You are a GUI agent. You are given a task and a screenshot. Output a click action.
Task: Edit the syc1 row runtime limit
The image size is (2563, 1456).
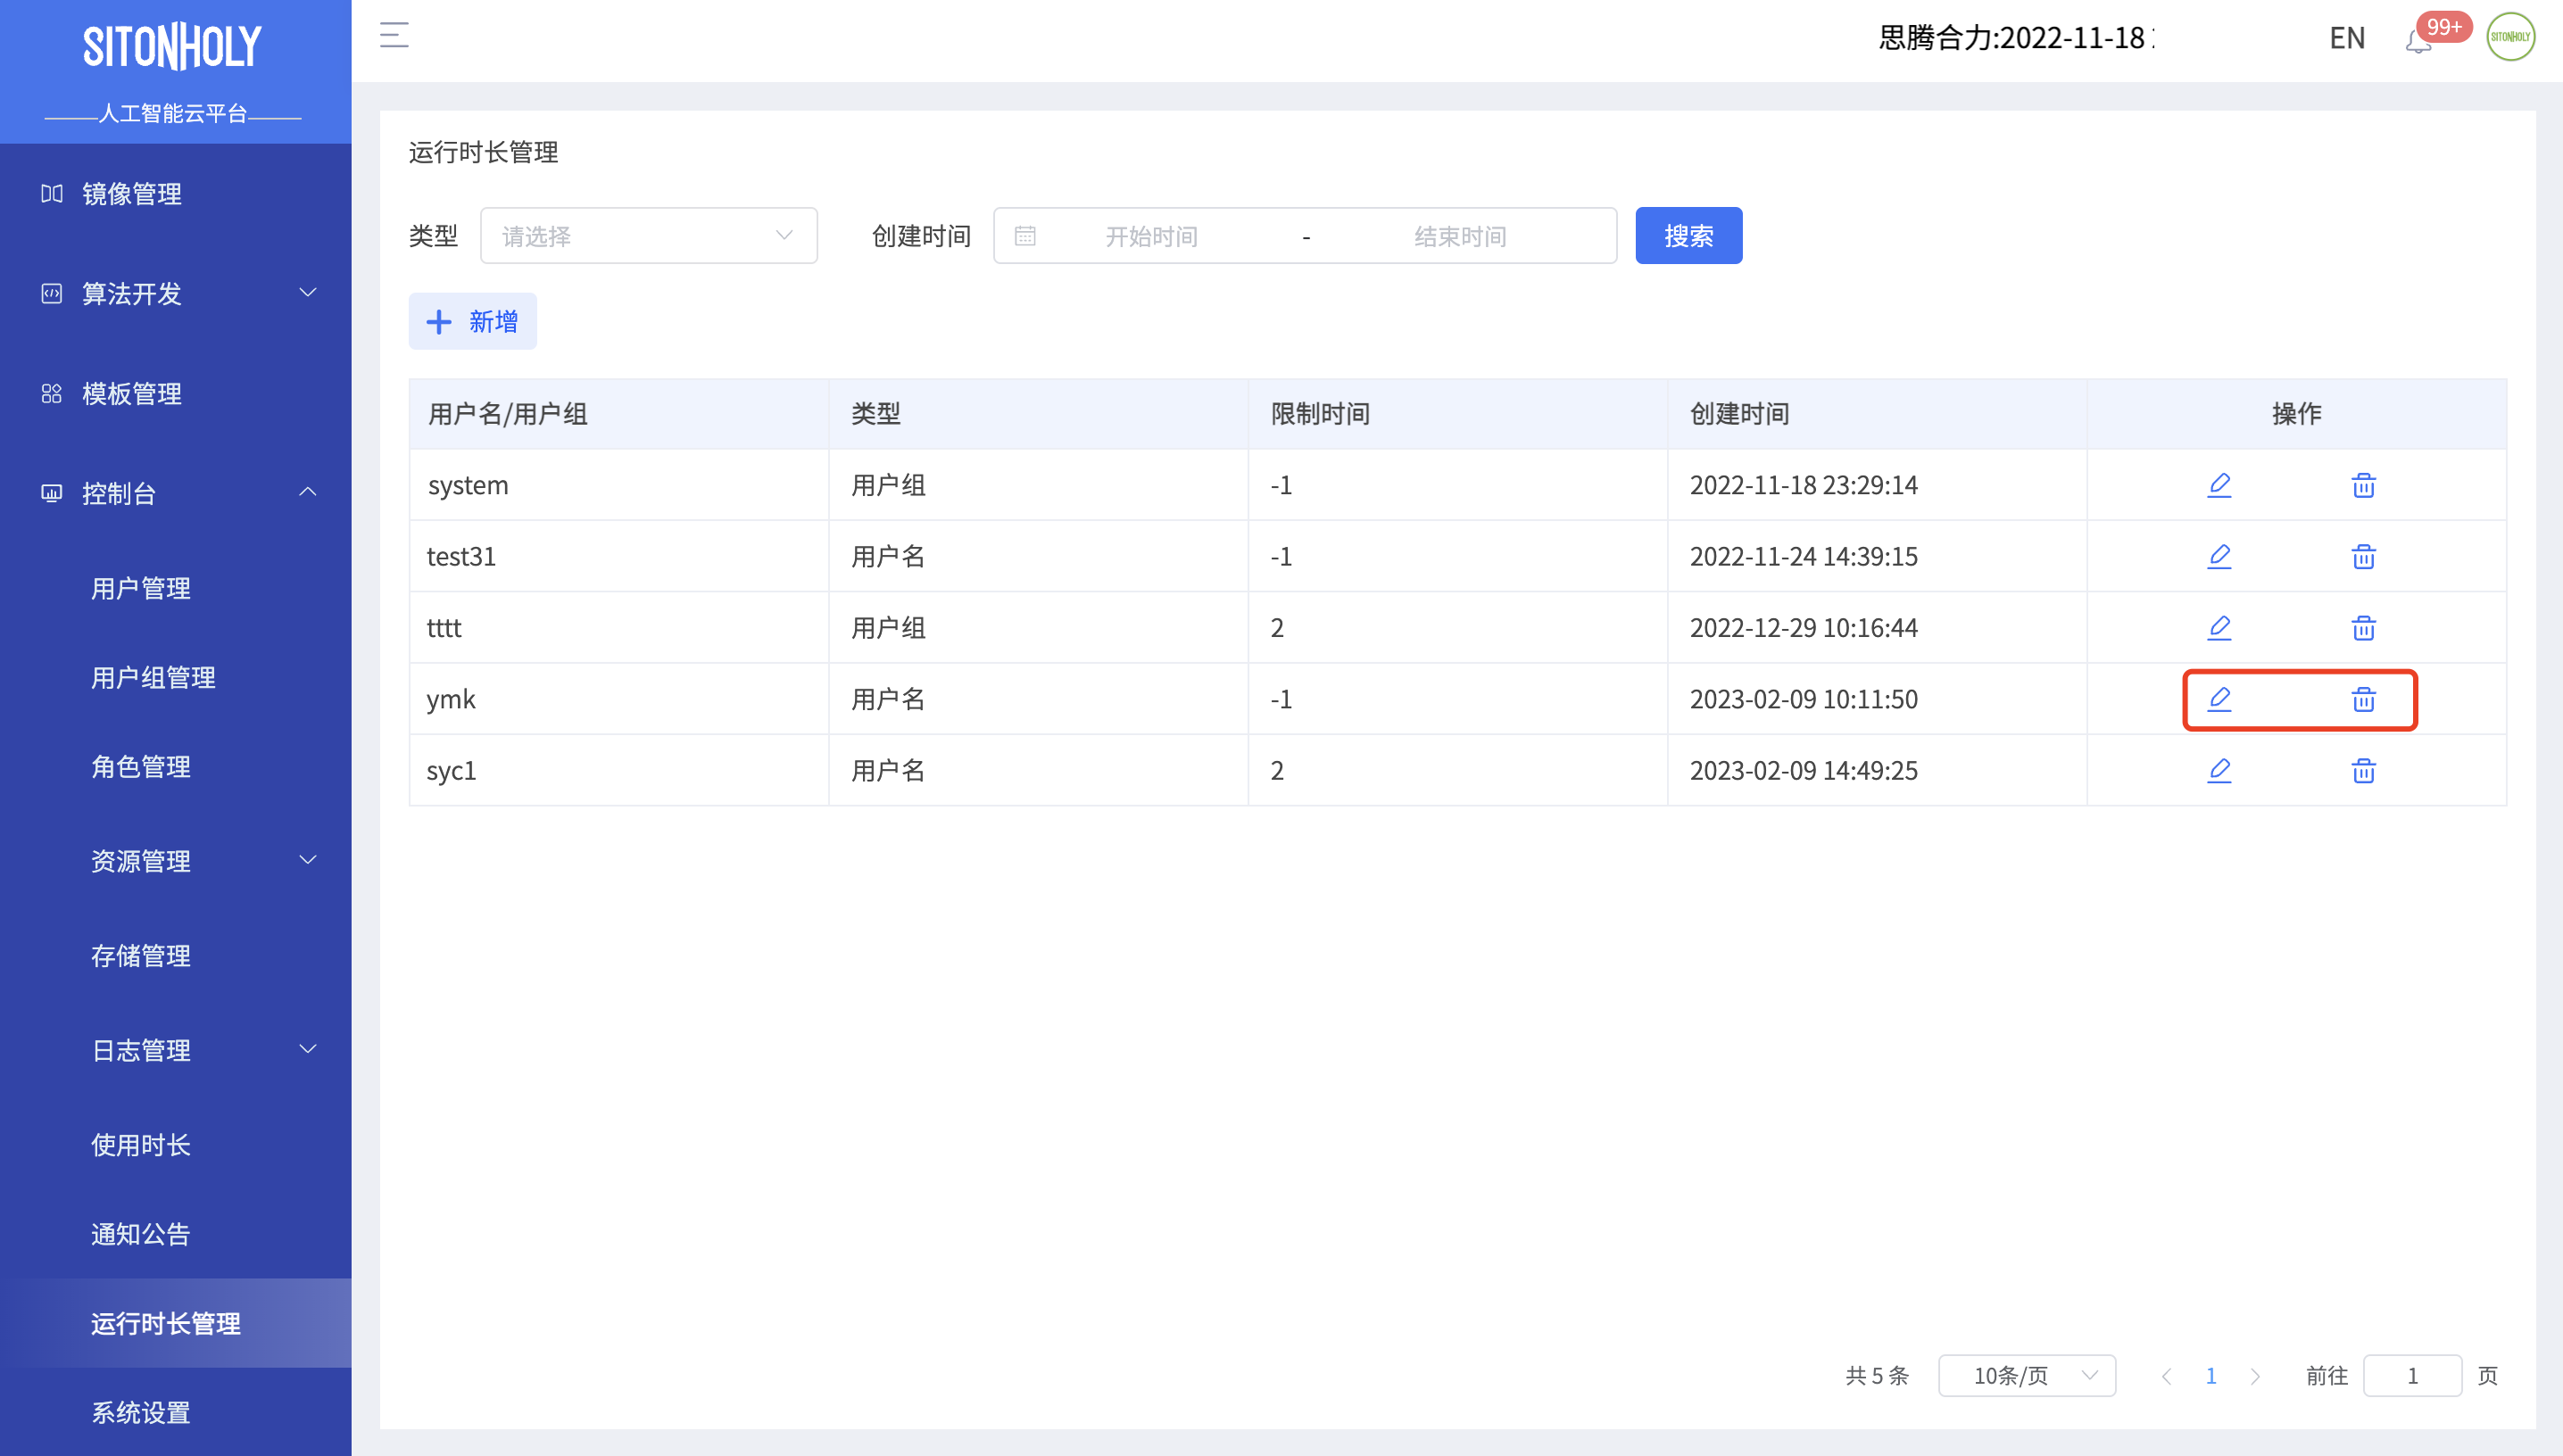(x=2219, y=770)
